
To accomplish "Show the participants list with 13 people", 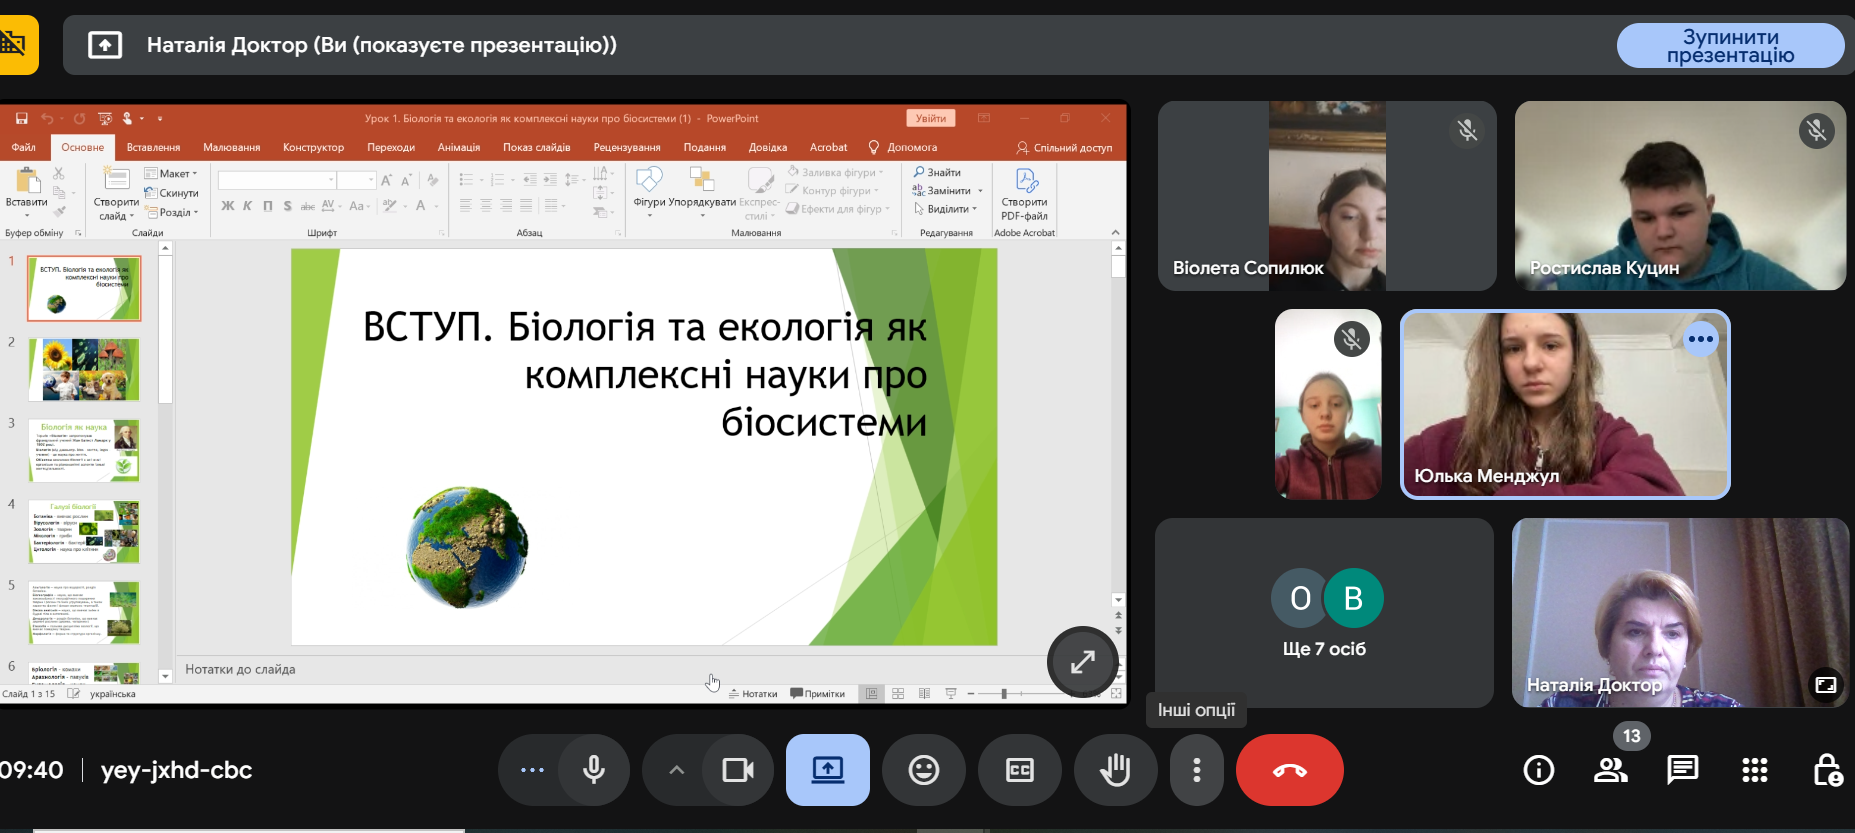I will tap(1611, 770).
